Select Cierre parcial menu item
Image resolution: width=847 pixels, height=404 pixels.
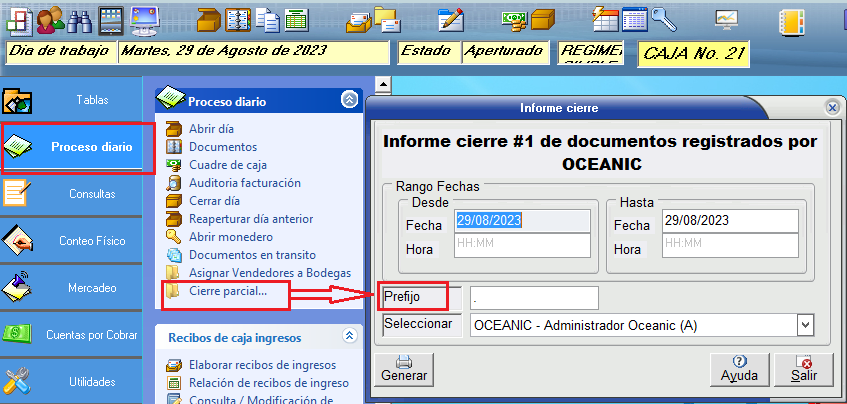click(228, 291)
